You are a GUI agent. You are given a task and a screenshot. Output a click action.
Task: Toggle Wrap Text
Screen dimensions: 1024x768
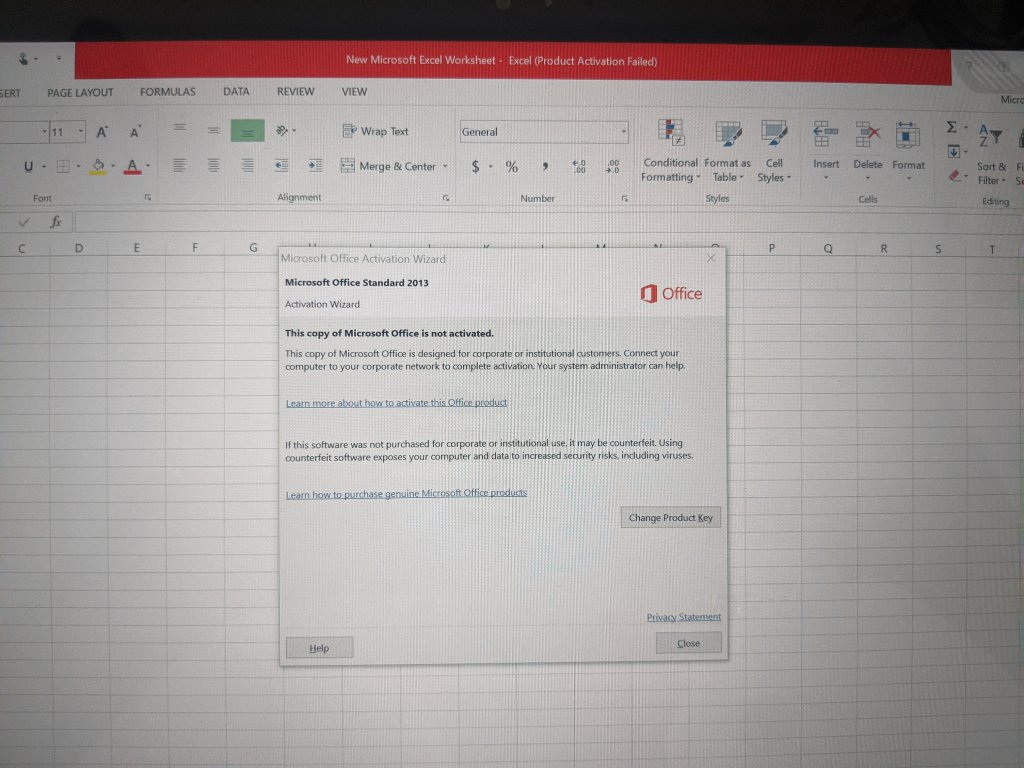click(376, 131)
